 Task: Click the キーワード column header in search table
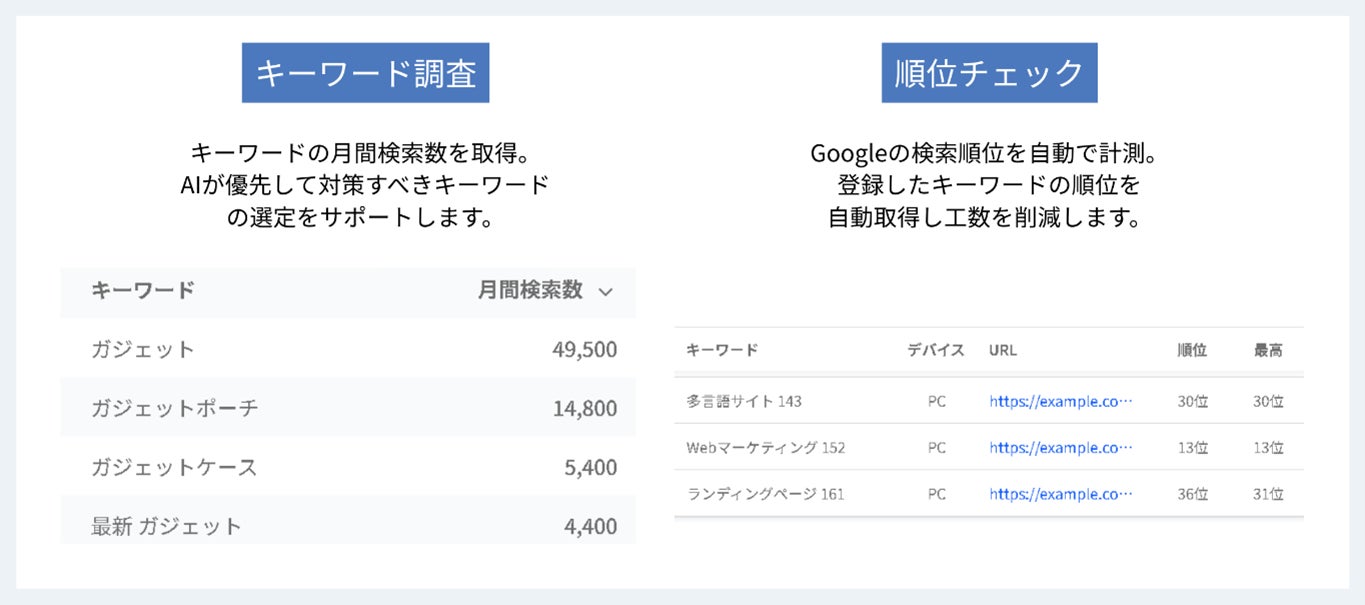[143, 291]
